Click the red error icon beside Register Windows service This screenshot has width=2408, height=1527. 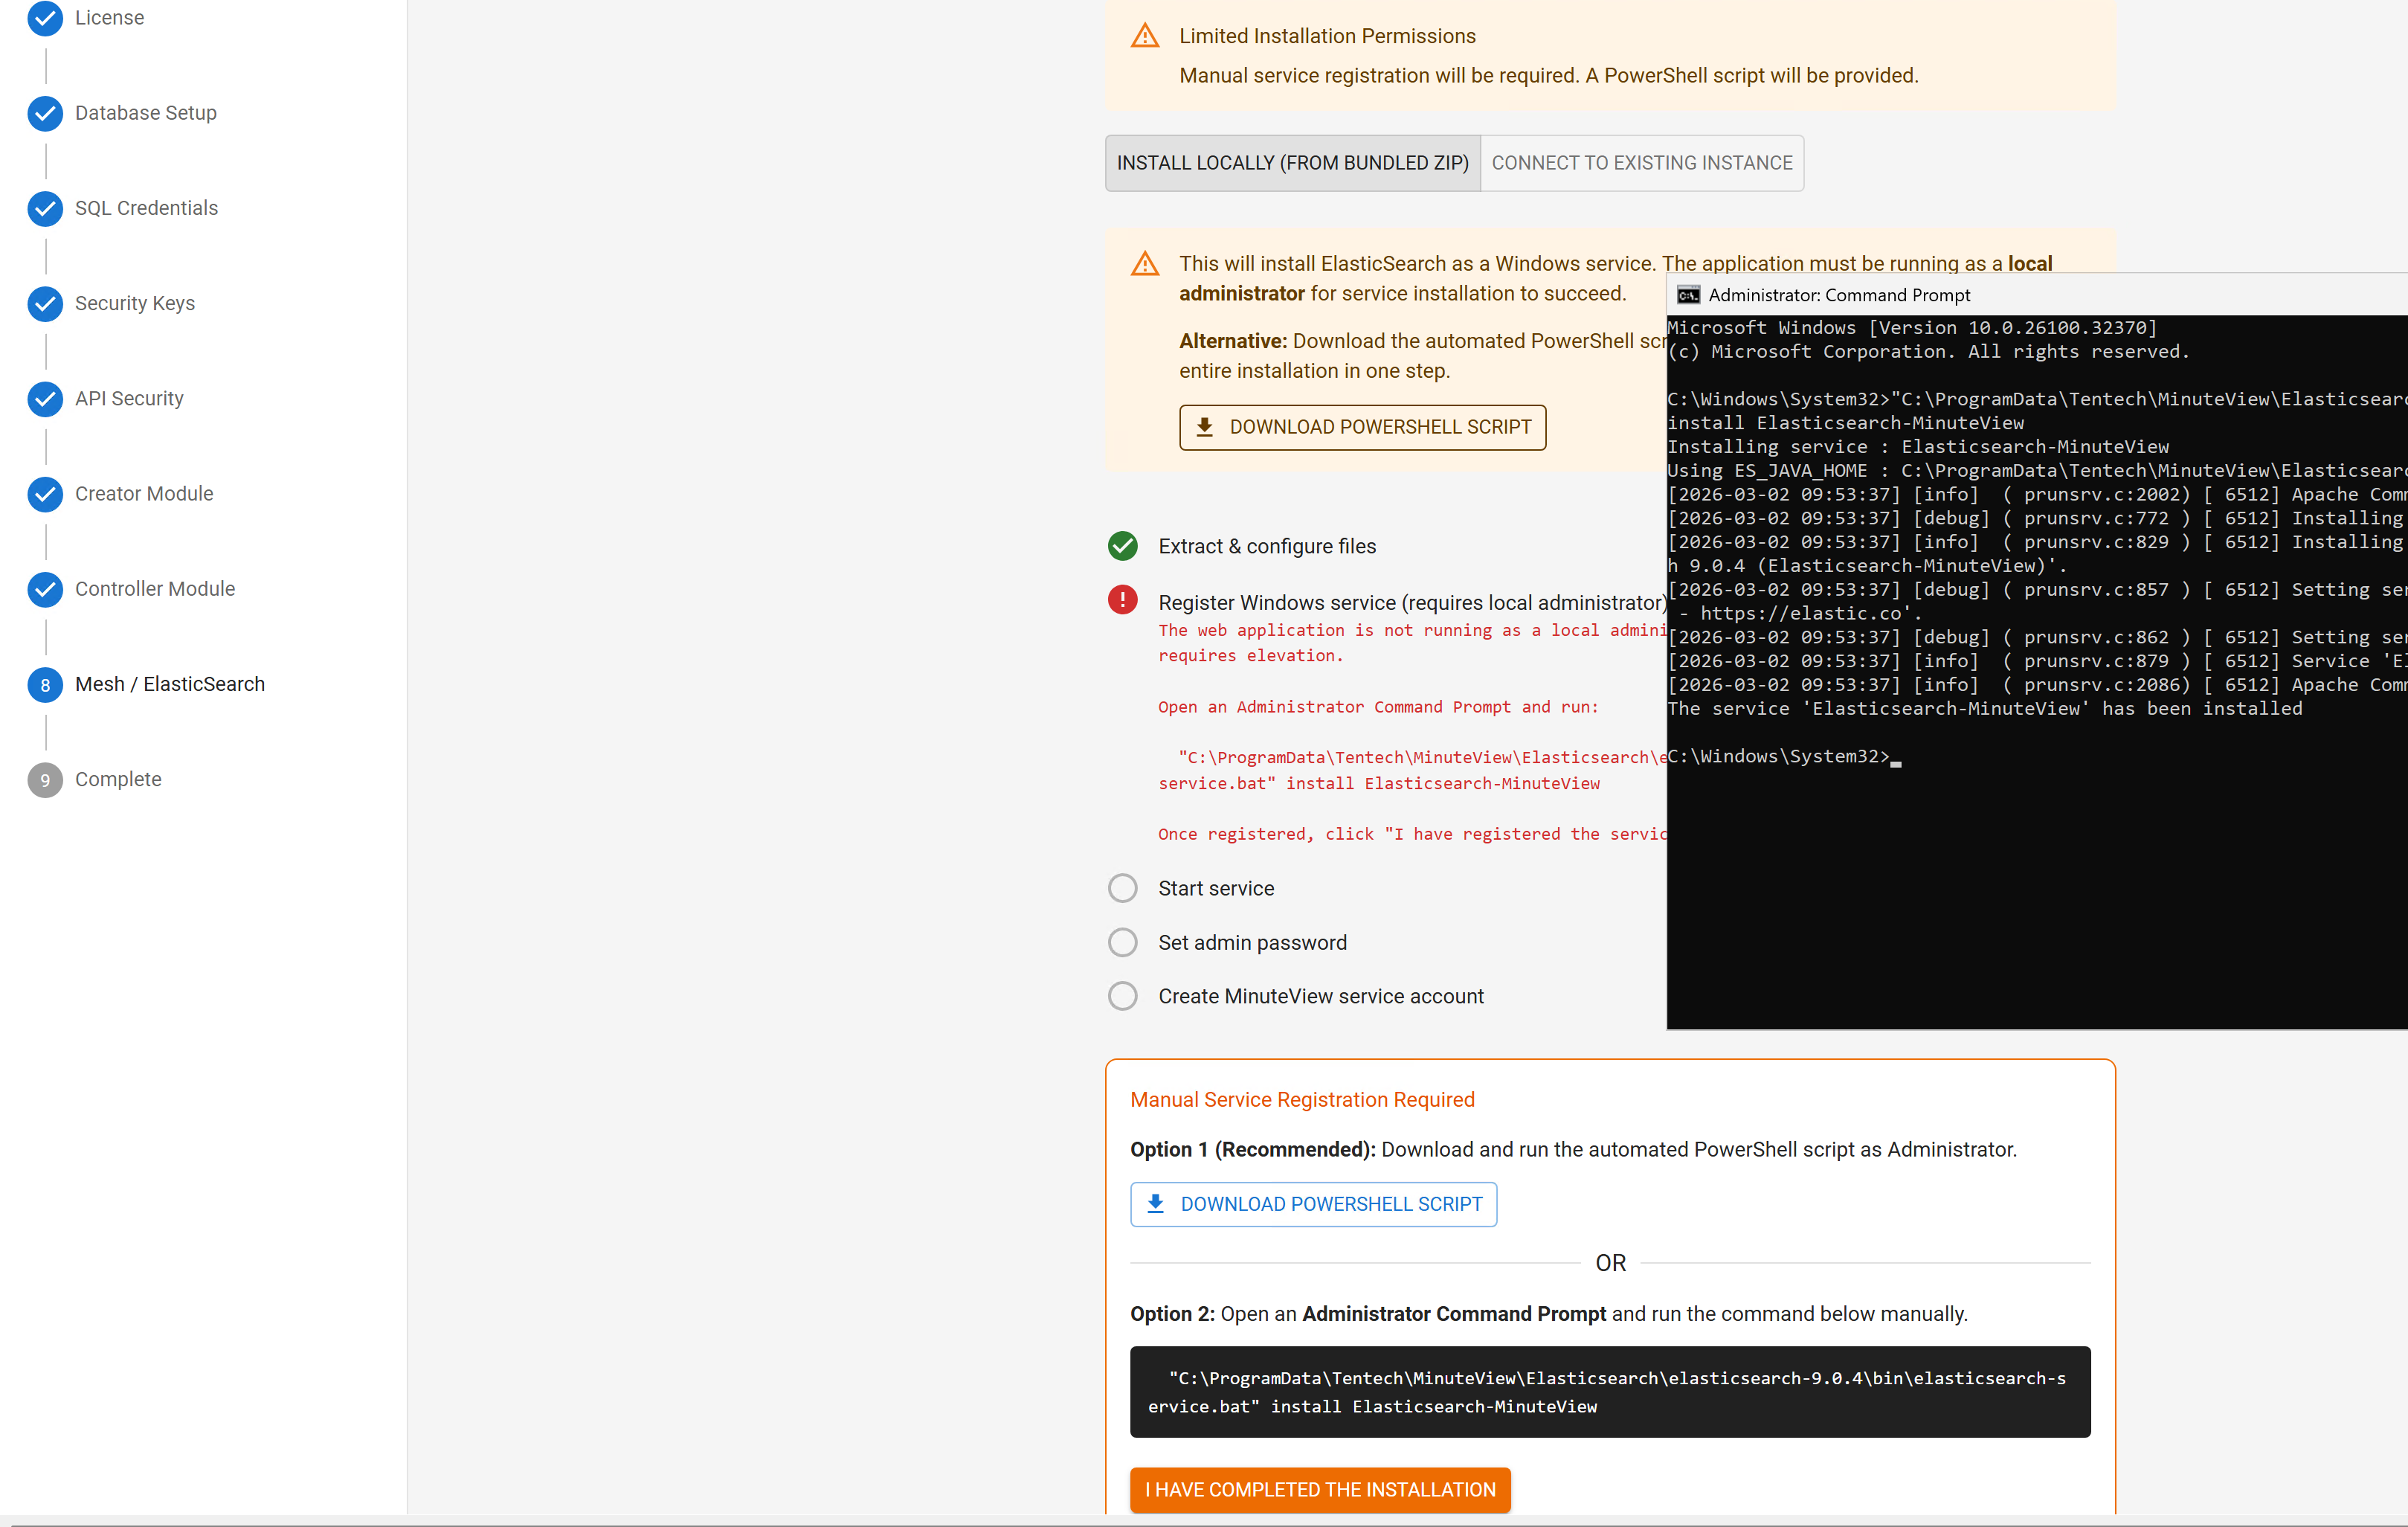(x=1122, y=600)
